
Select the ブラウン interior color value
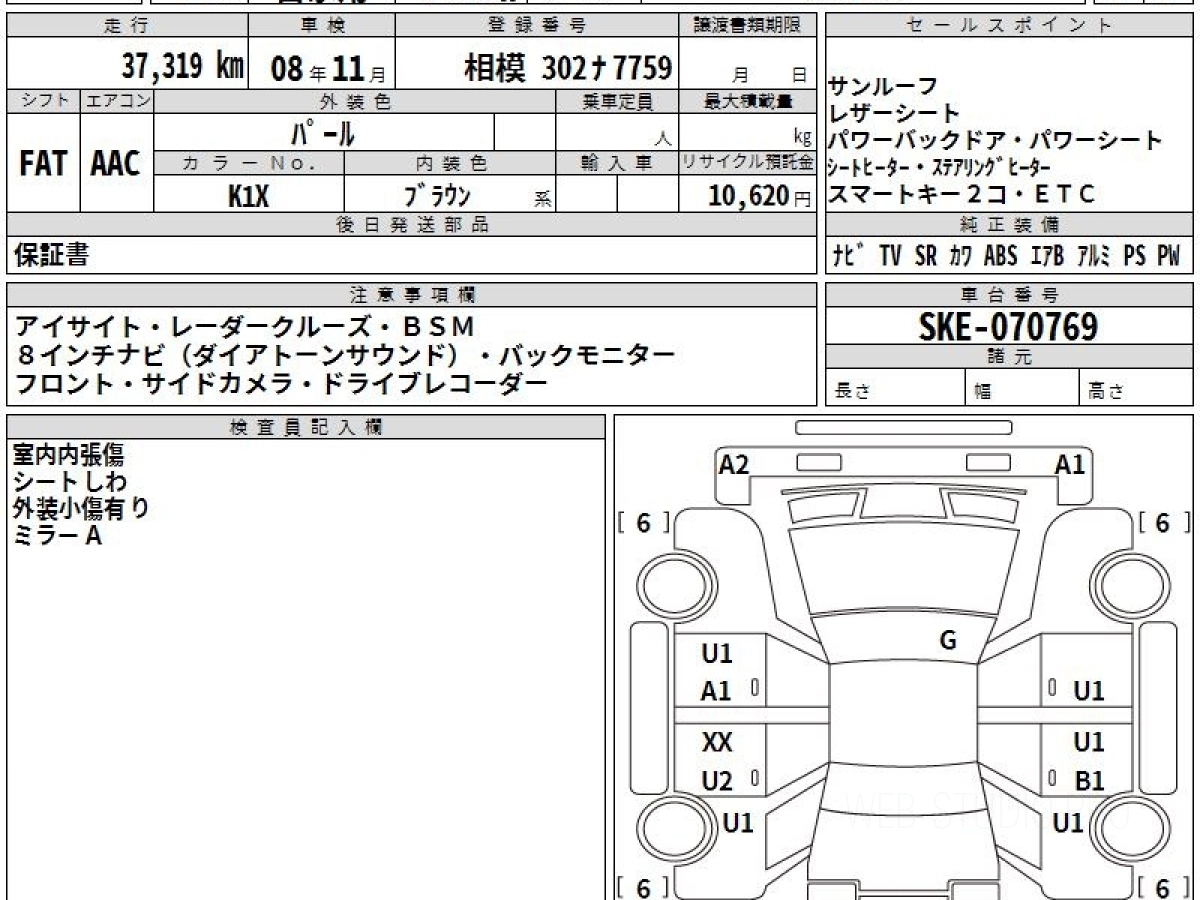point(437,196)
